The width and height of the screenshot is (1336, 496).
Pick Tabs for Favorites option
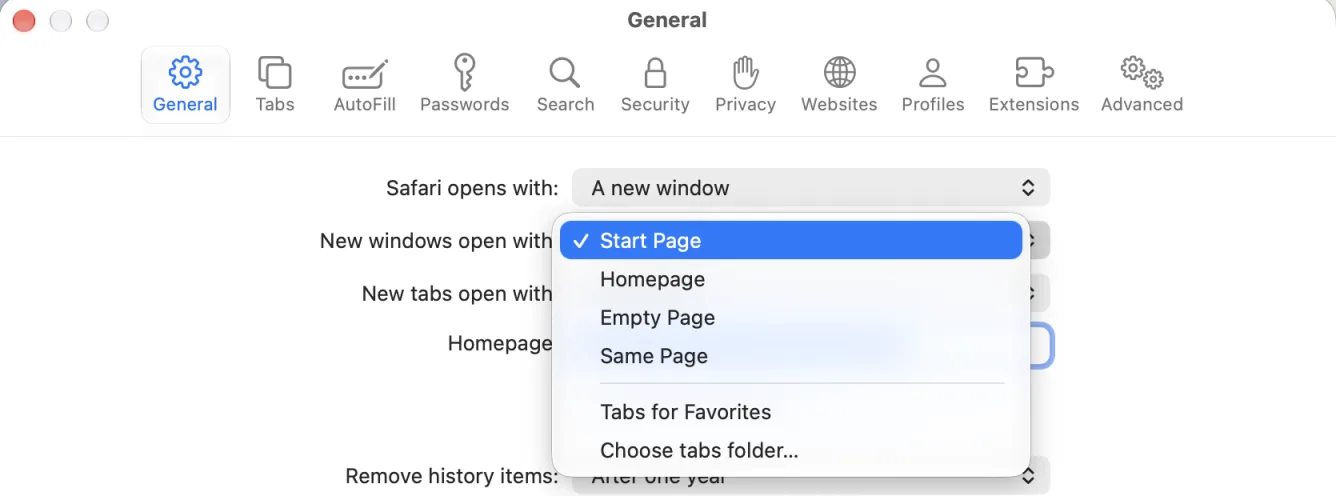pyautogui.click(x=791, y=412)
